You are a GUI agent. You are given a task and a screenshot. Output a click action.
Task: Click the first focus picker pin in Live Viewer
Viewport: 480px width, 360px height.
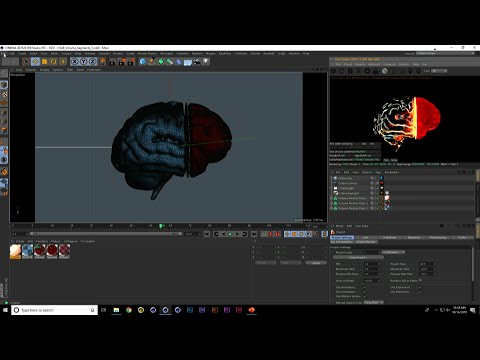point(410,71)
